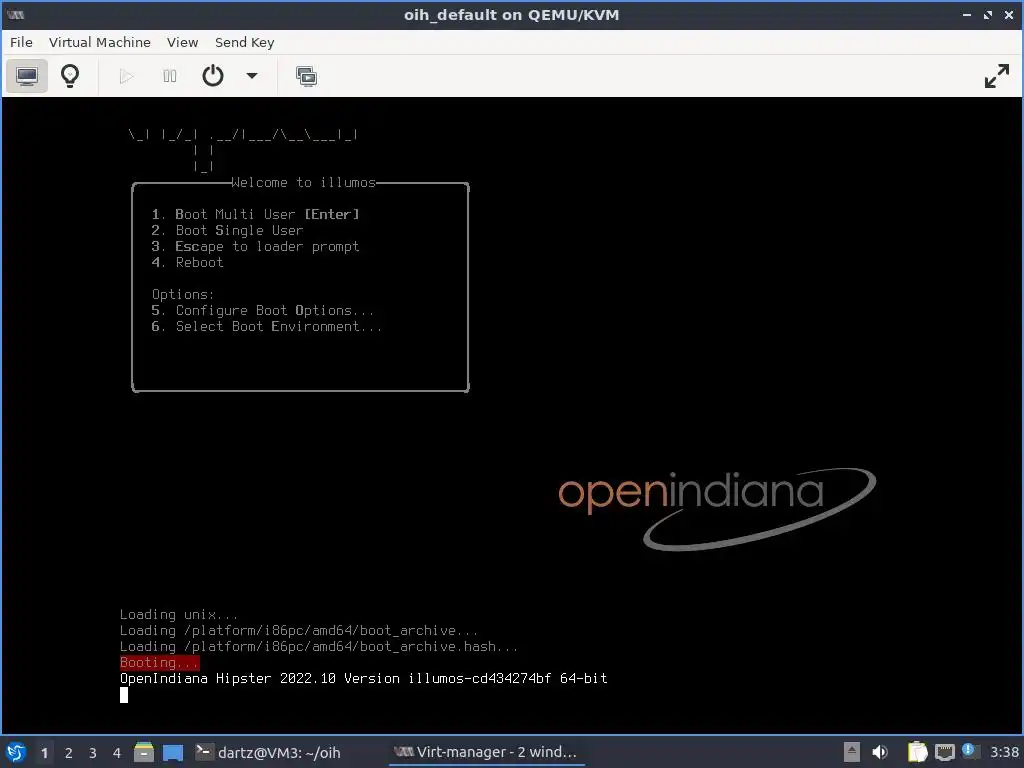This screenshot has width=1024, height=768.
Task: Click the boot_archive.hash loading line
Action: tap(319, 647)
